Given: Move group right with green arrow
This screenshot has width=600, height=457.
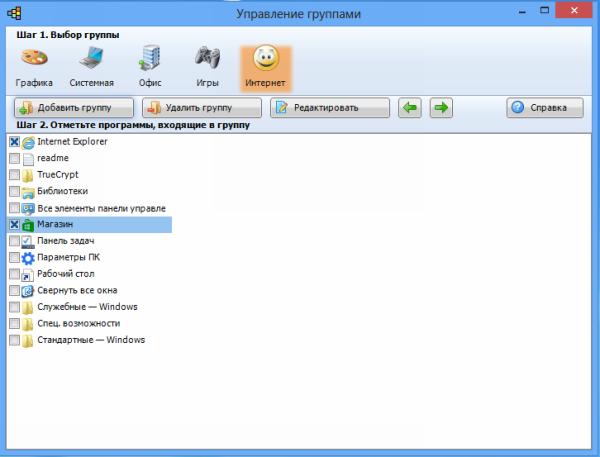Looking at the screenshot, I should 441,108.
